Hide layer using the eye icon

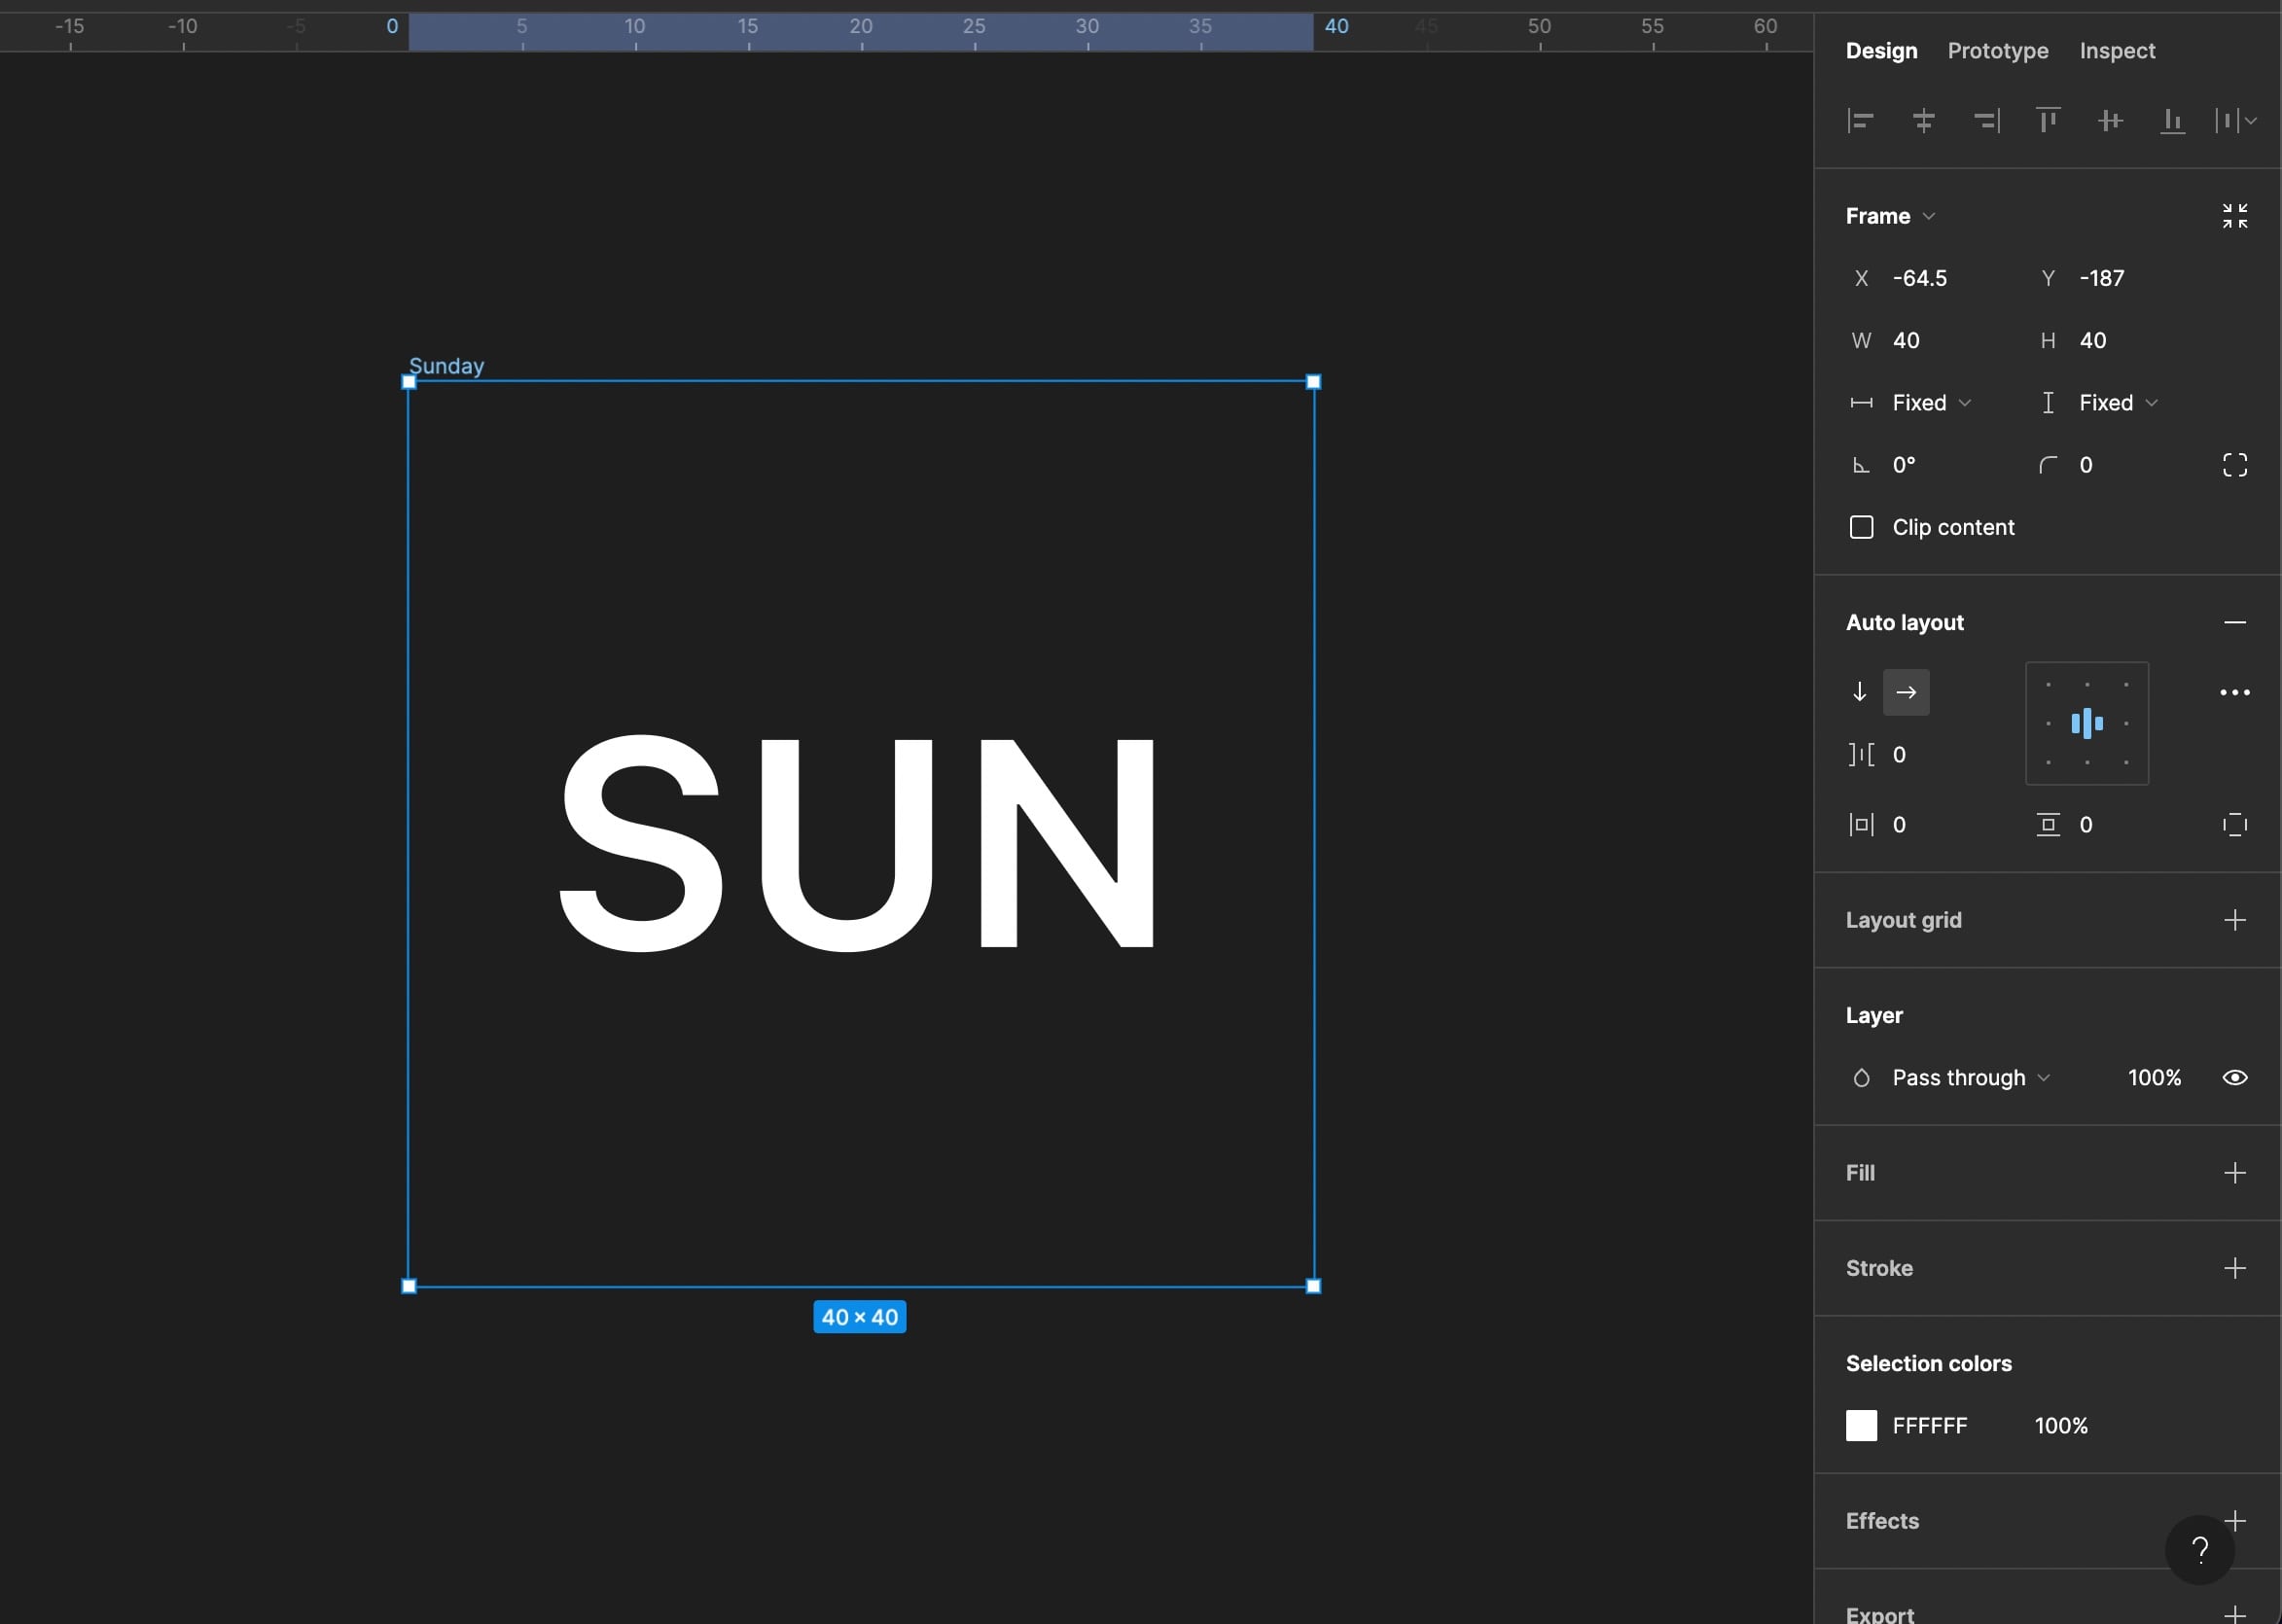[x=2234, y=1078]
